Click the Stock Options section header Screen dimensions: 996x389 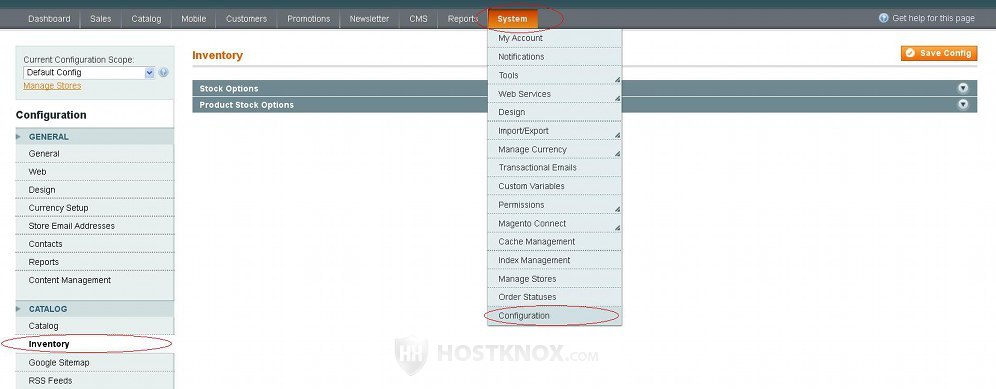[x=584, y=88]
